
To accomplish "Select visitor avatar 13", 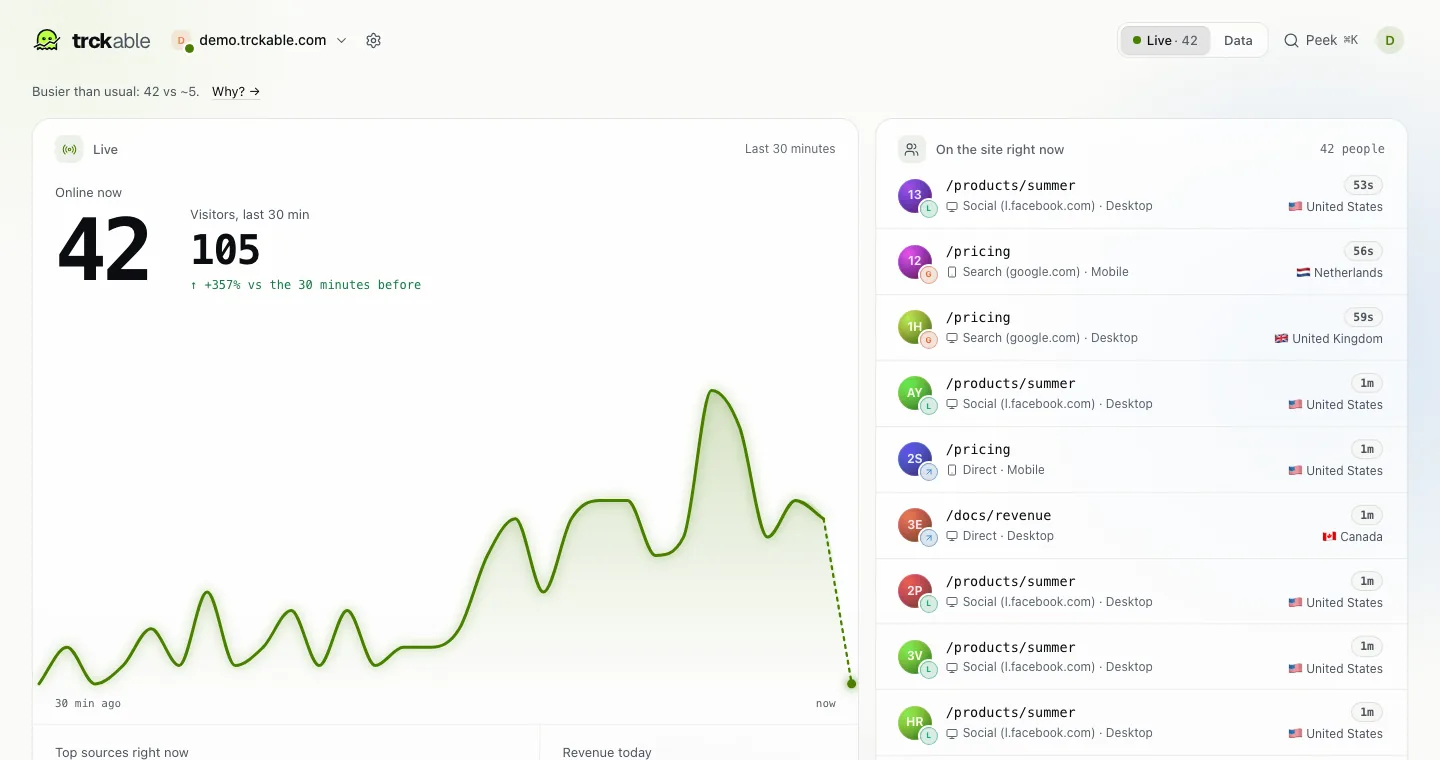I will point(915,196).
